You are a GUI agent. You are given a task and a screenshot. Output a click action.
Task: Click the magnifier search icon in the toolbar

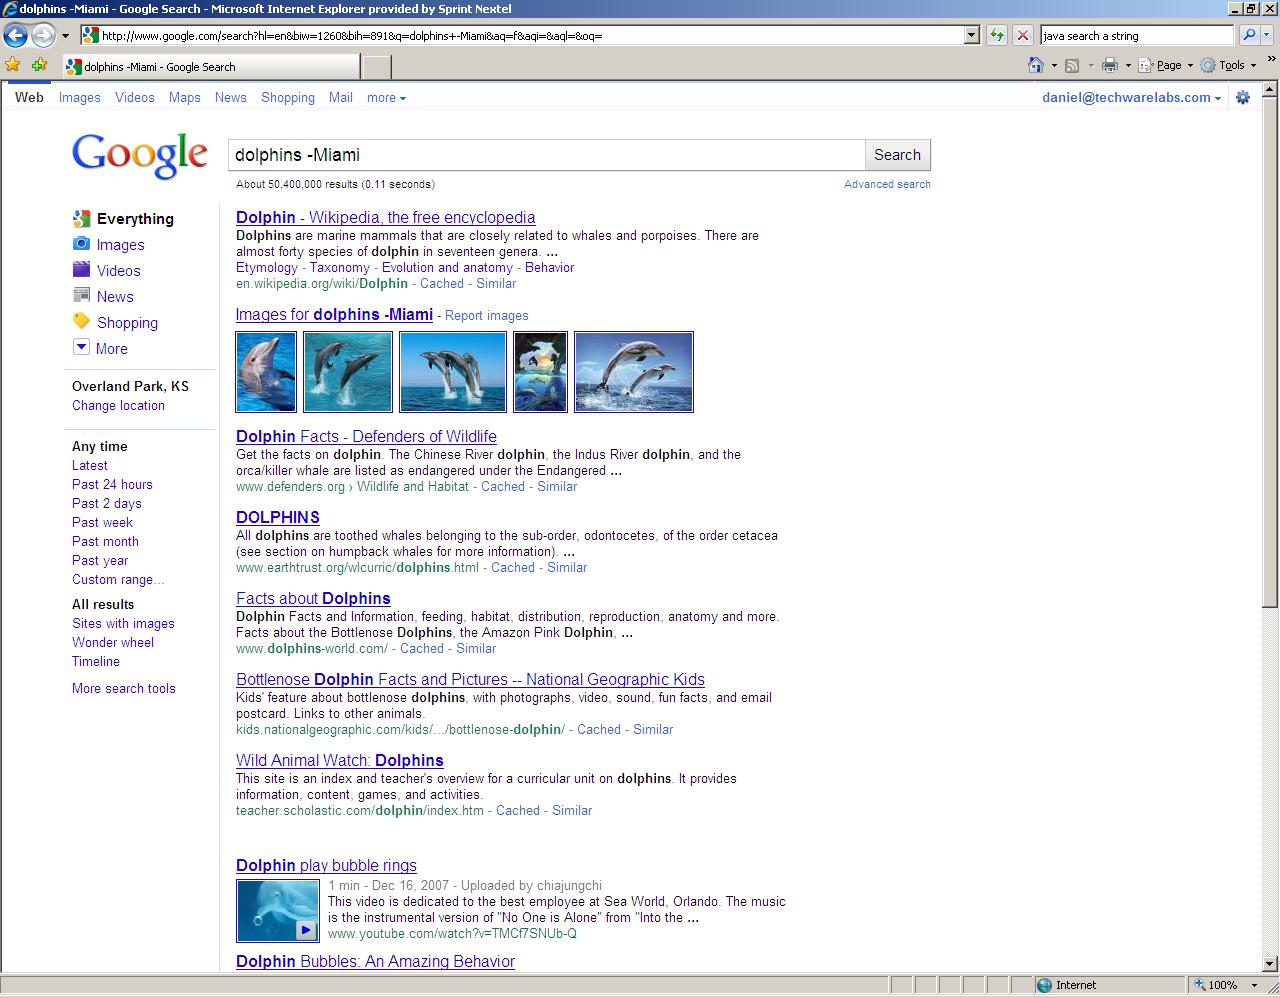pos(1248,35)
